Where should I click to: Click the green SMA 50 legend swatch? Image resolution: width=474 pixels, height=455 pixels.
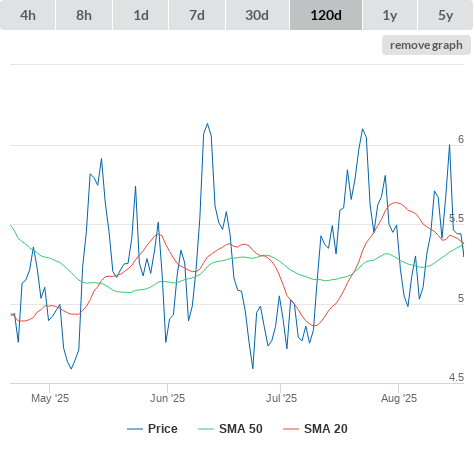click(206, 429)
